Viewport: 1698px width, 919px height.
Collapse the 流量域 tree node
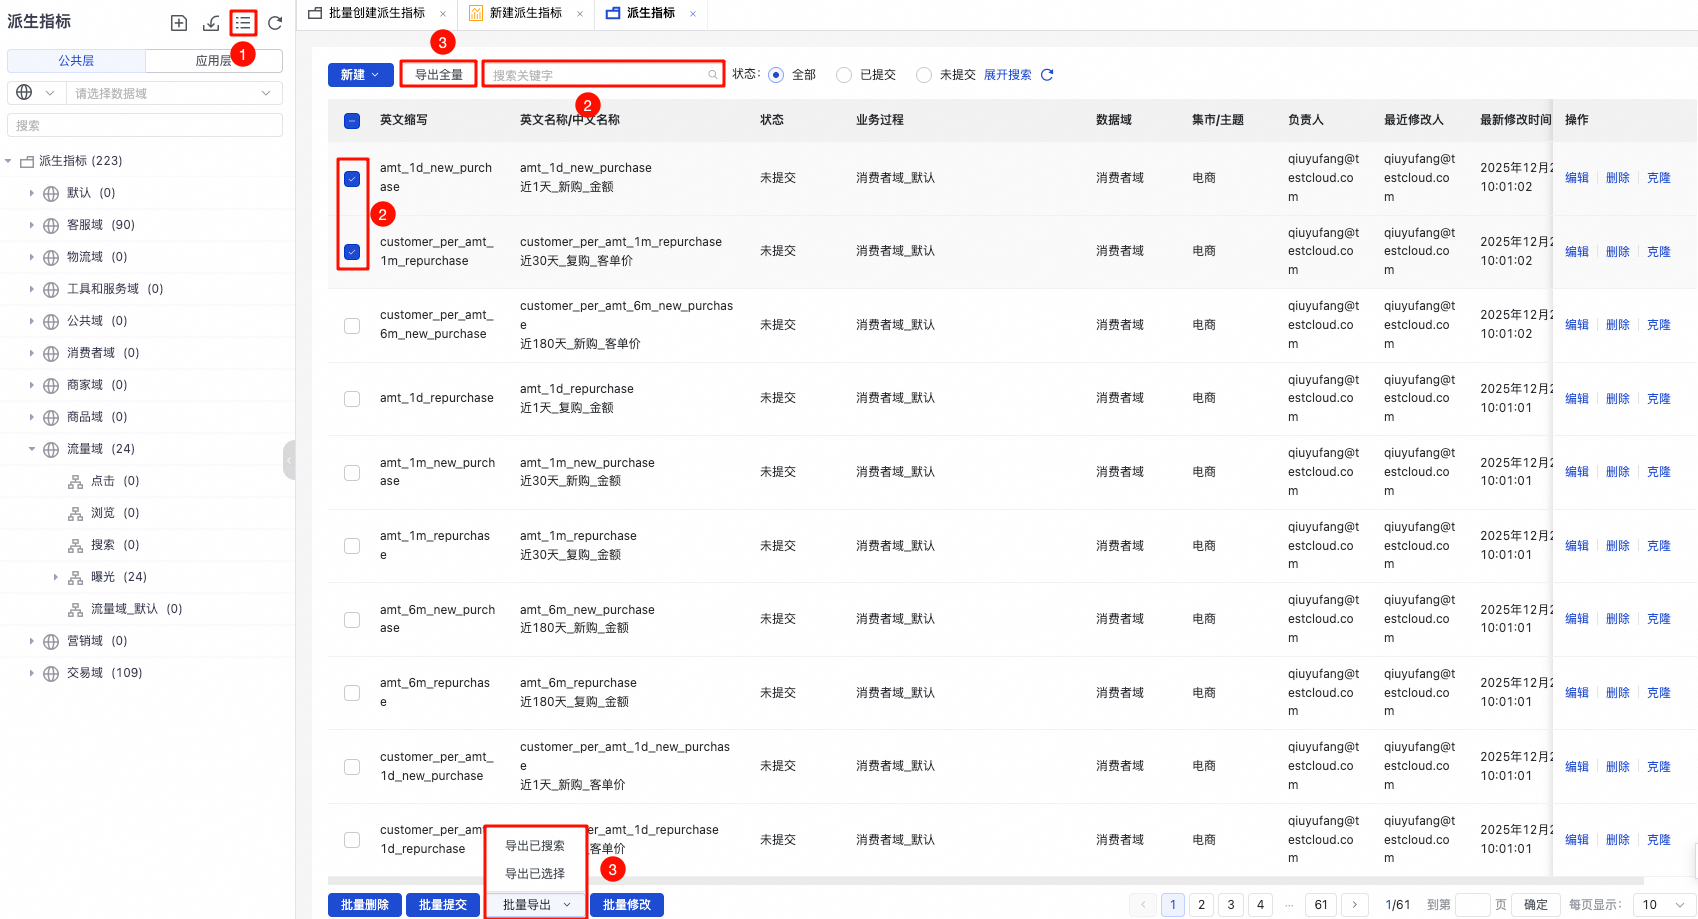[x=32, y=449]
